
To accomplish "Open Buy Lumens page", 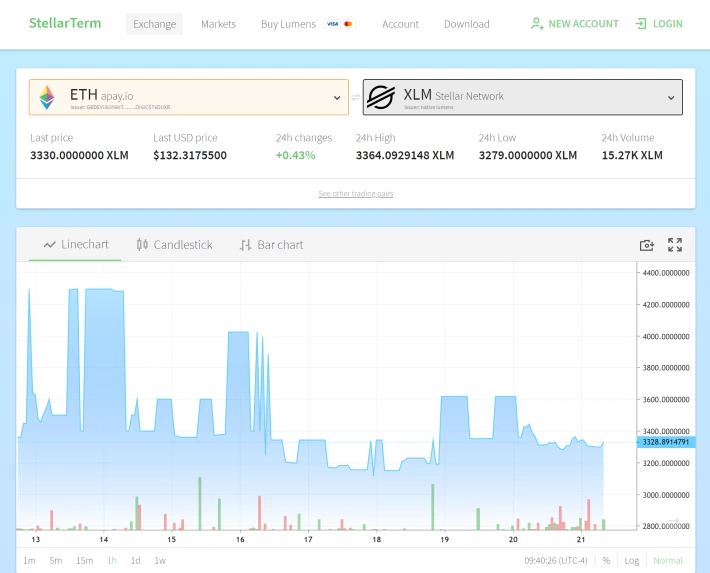I will click(288, 24).
